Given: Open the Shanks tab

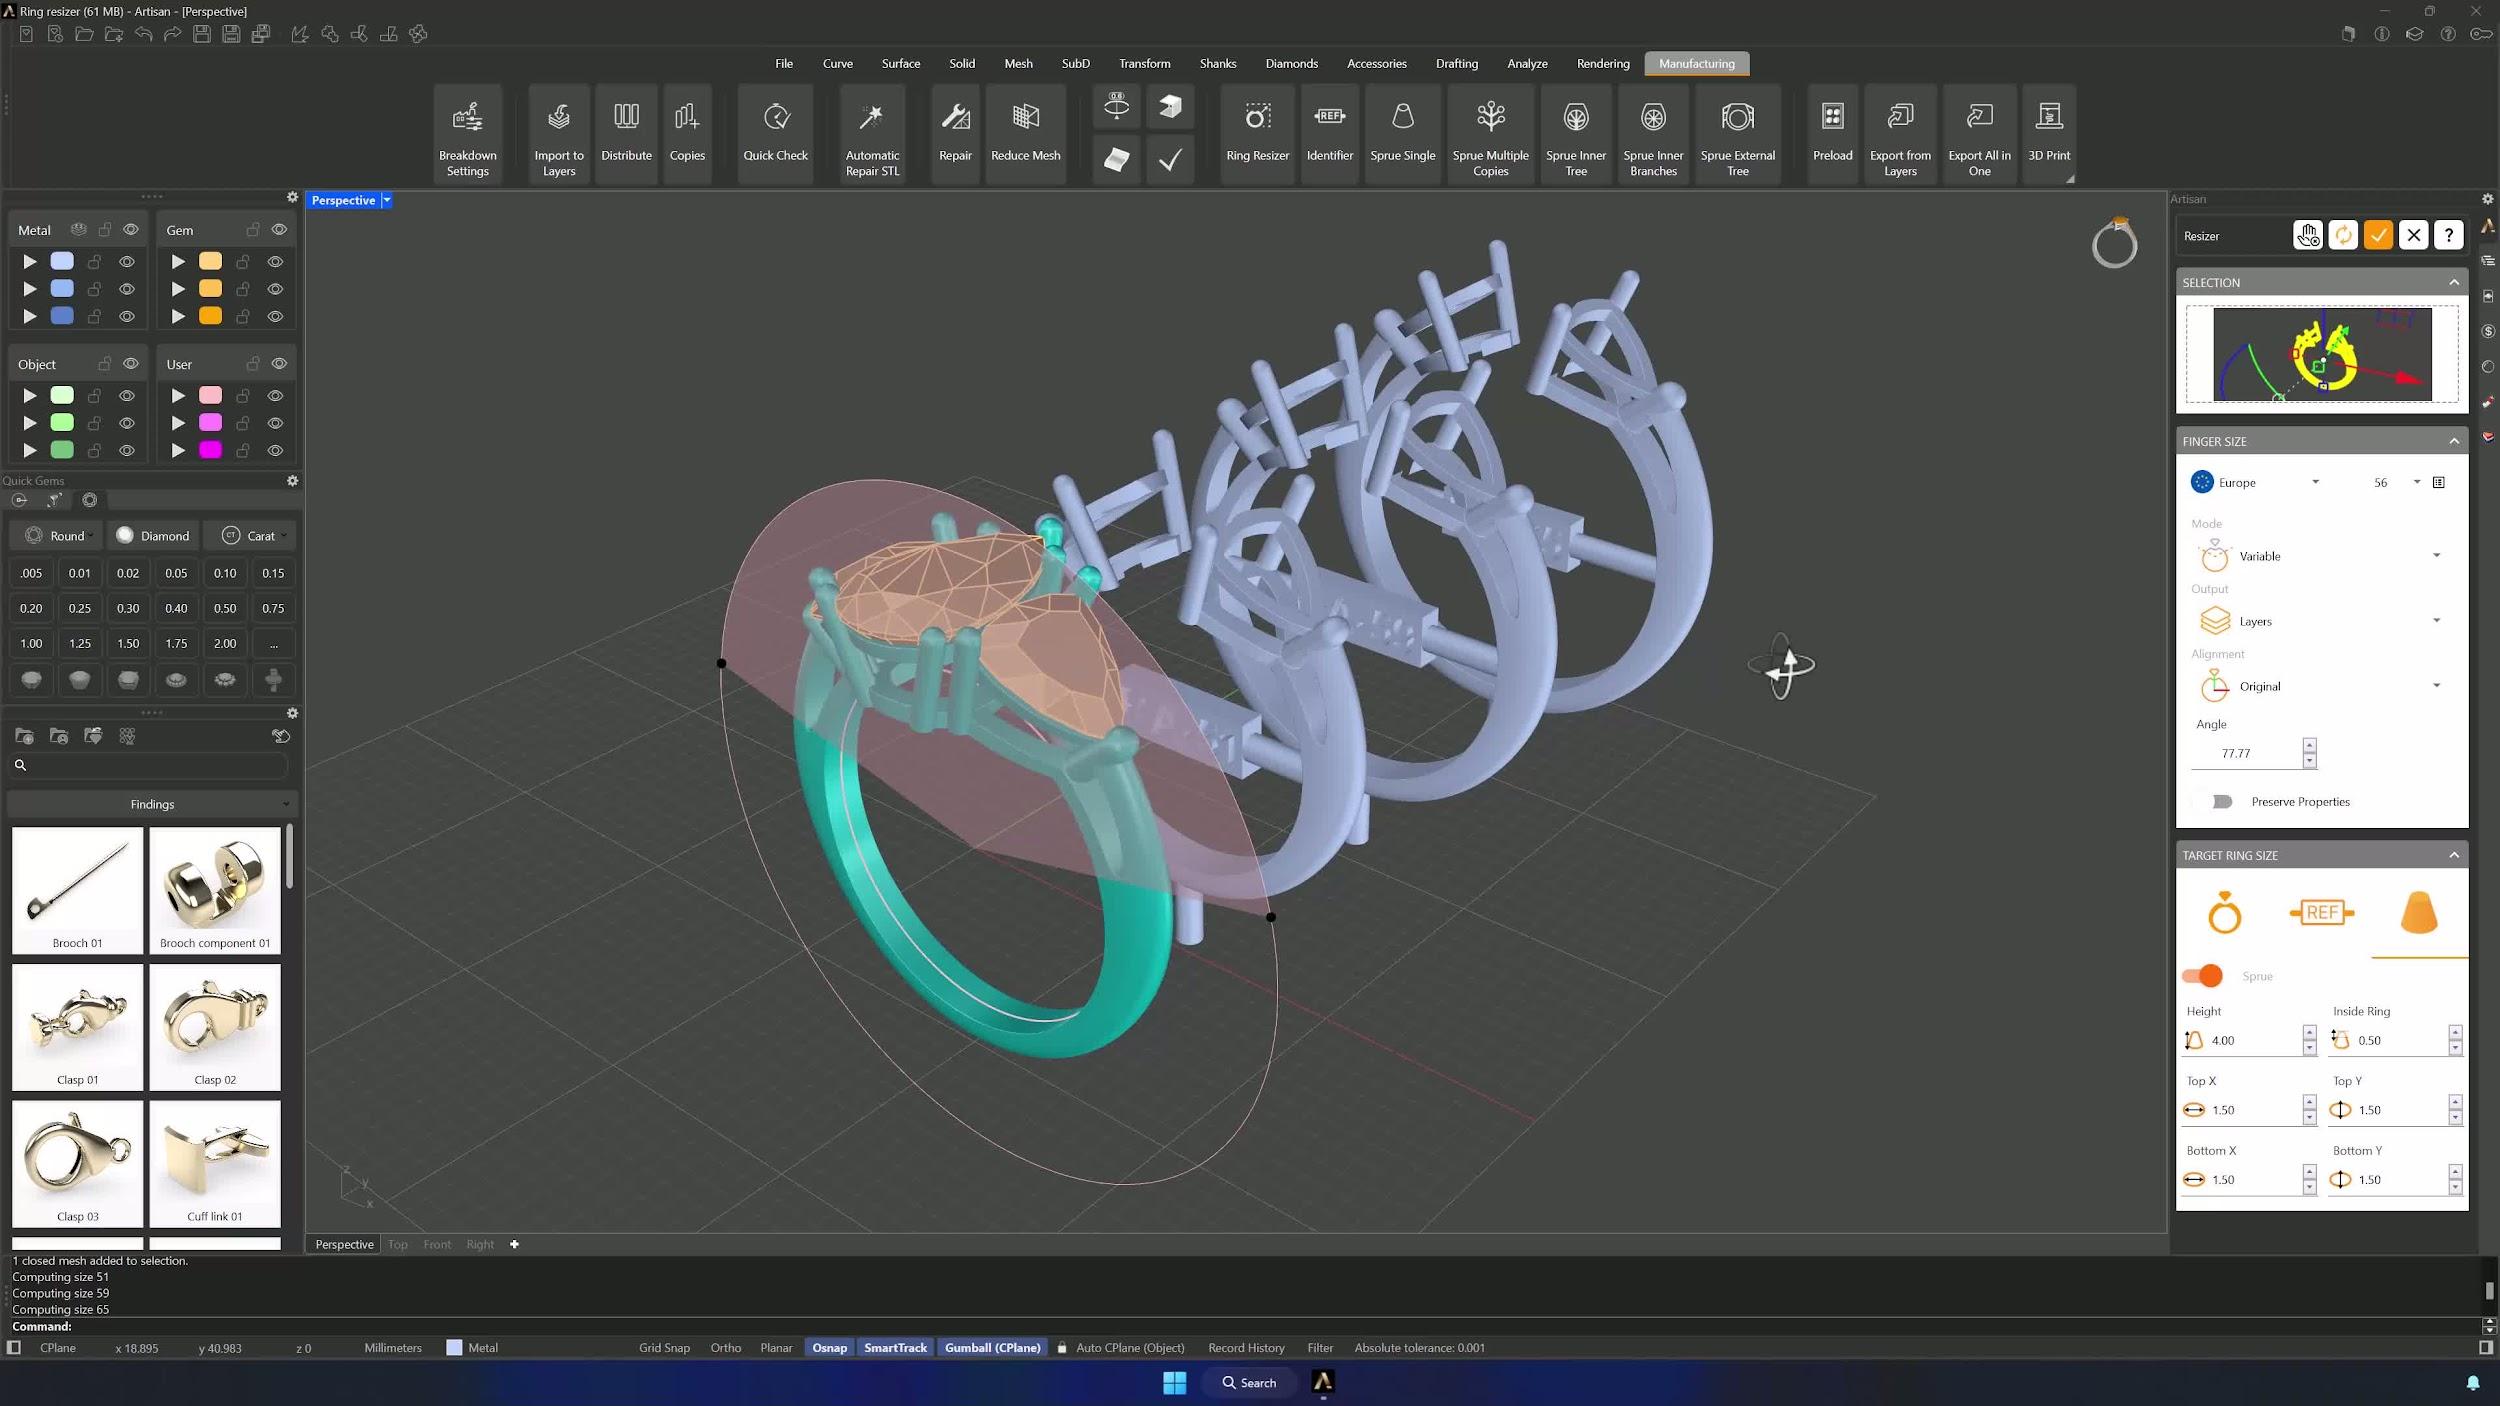Looking at the screenshot, I should click(x=1217, y=63).
